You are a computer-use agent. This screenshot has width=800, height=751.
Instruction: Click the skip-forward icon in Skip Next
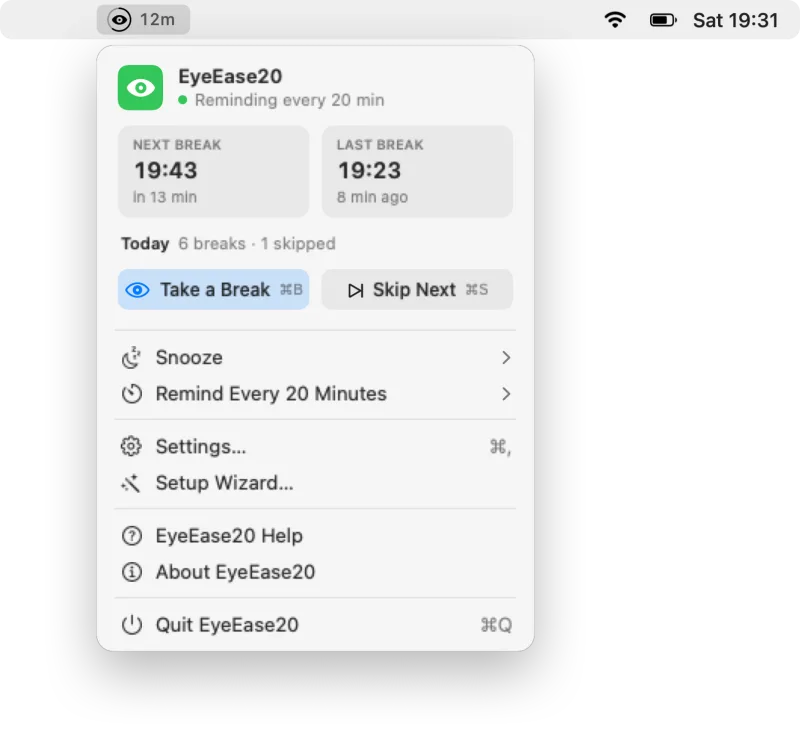coord(356,290)
